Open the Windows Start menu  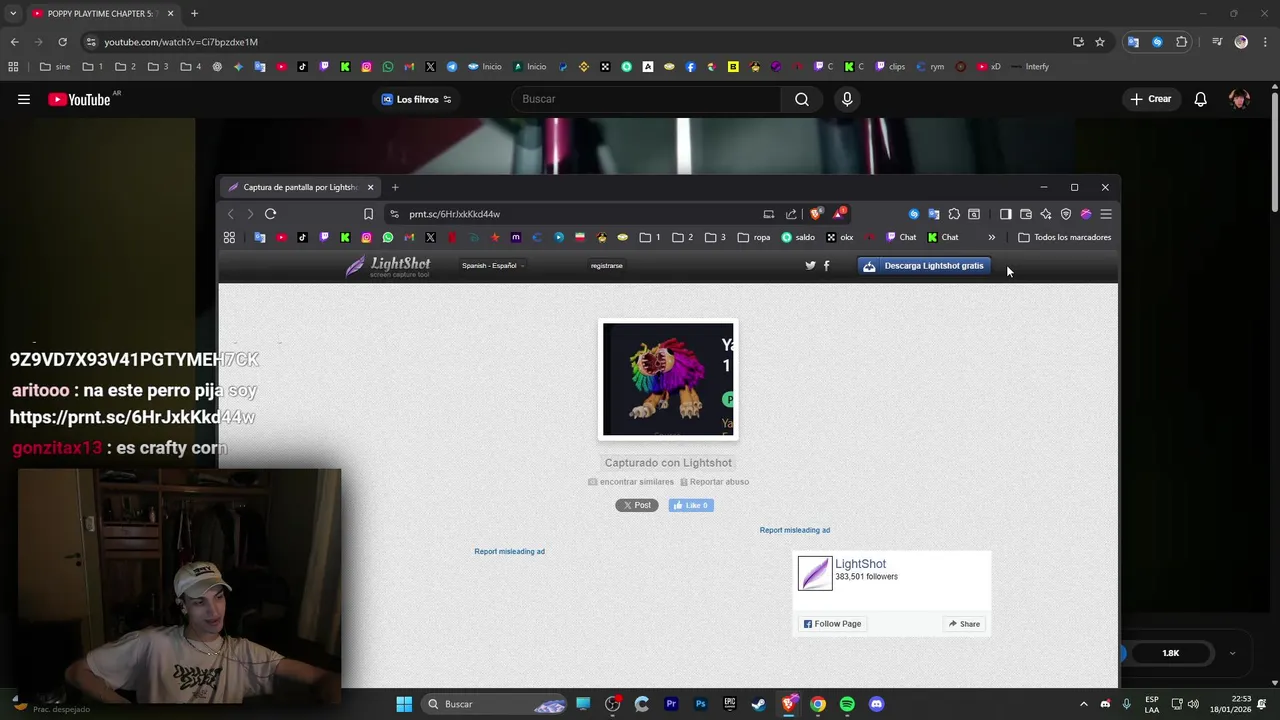click(x=404, y=704)
